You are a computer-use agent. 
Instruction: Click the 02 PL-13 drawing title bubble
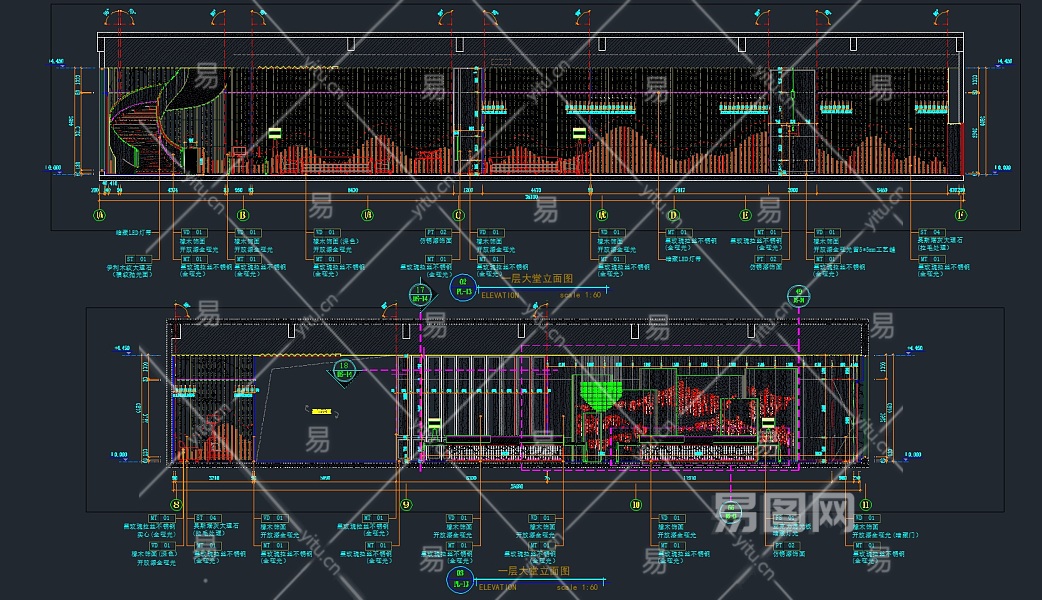click(x=463, y=287)
